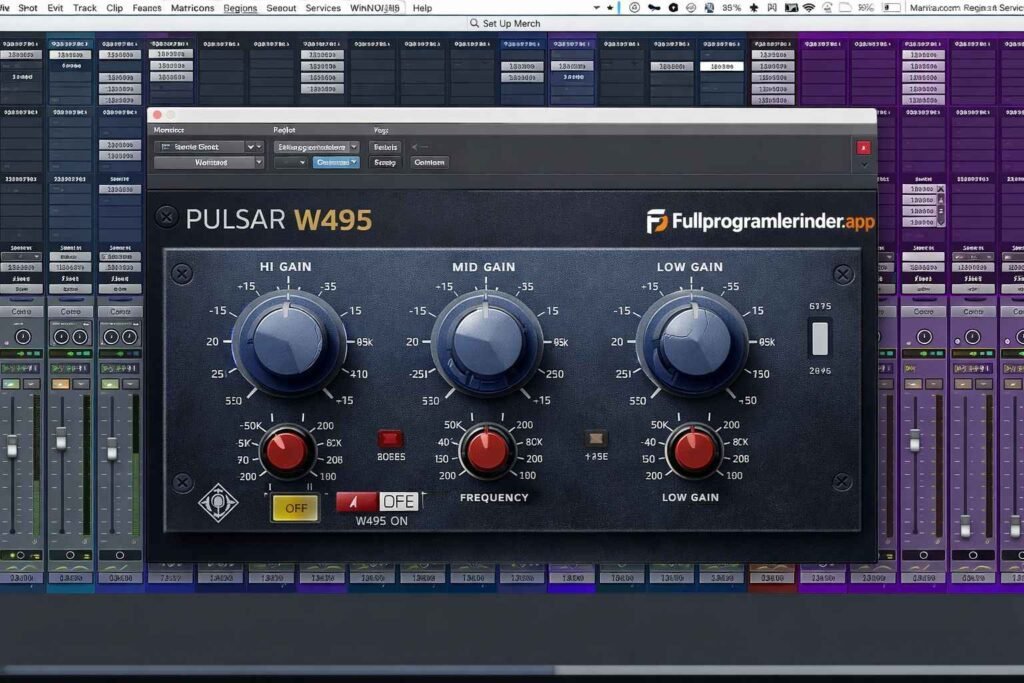The width and height of the screenshot is (1024, 683).
Task: Click the HI GAIN knob
Action: (286, 340)
